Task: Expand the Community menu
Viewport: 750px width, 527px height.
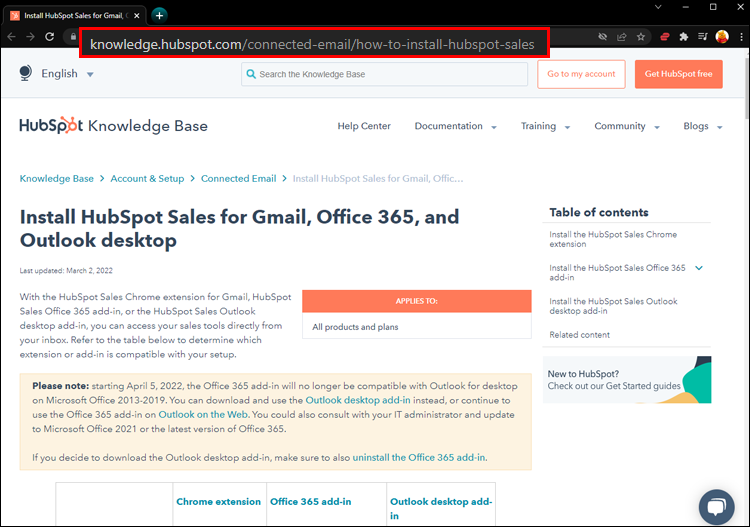Action: 627,126
